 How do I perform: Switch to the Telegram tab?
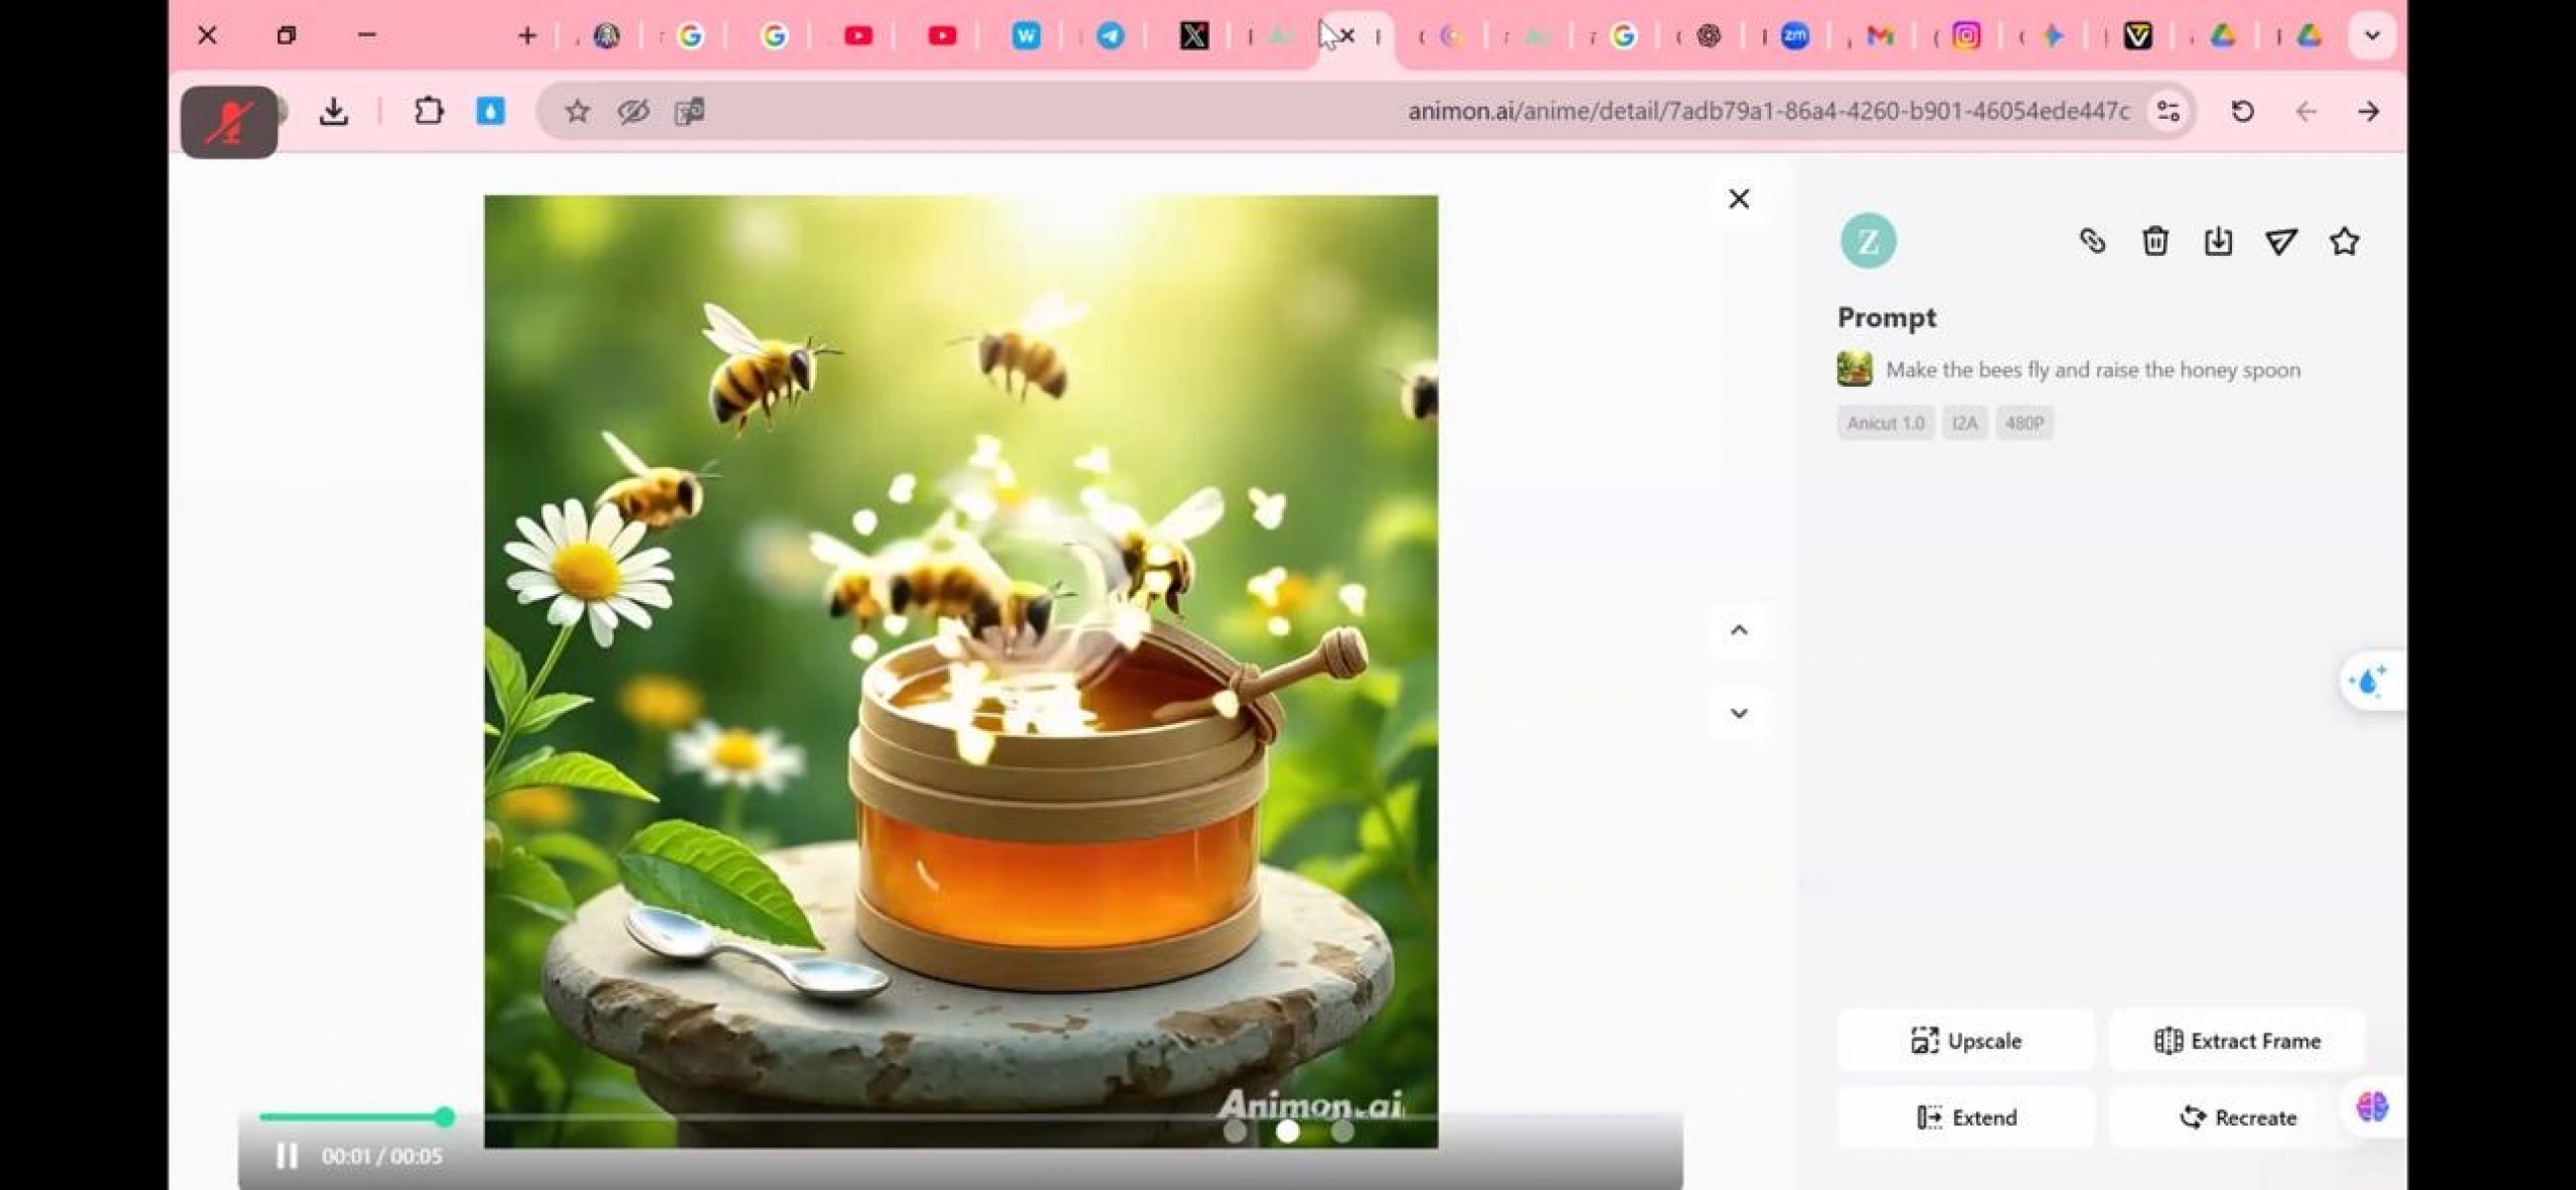tap(1109, 36)
